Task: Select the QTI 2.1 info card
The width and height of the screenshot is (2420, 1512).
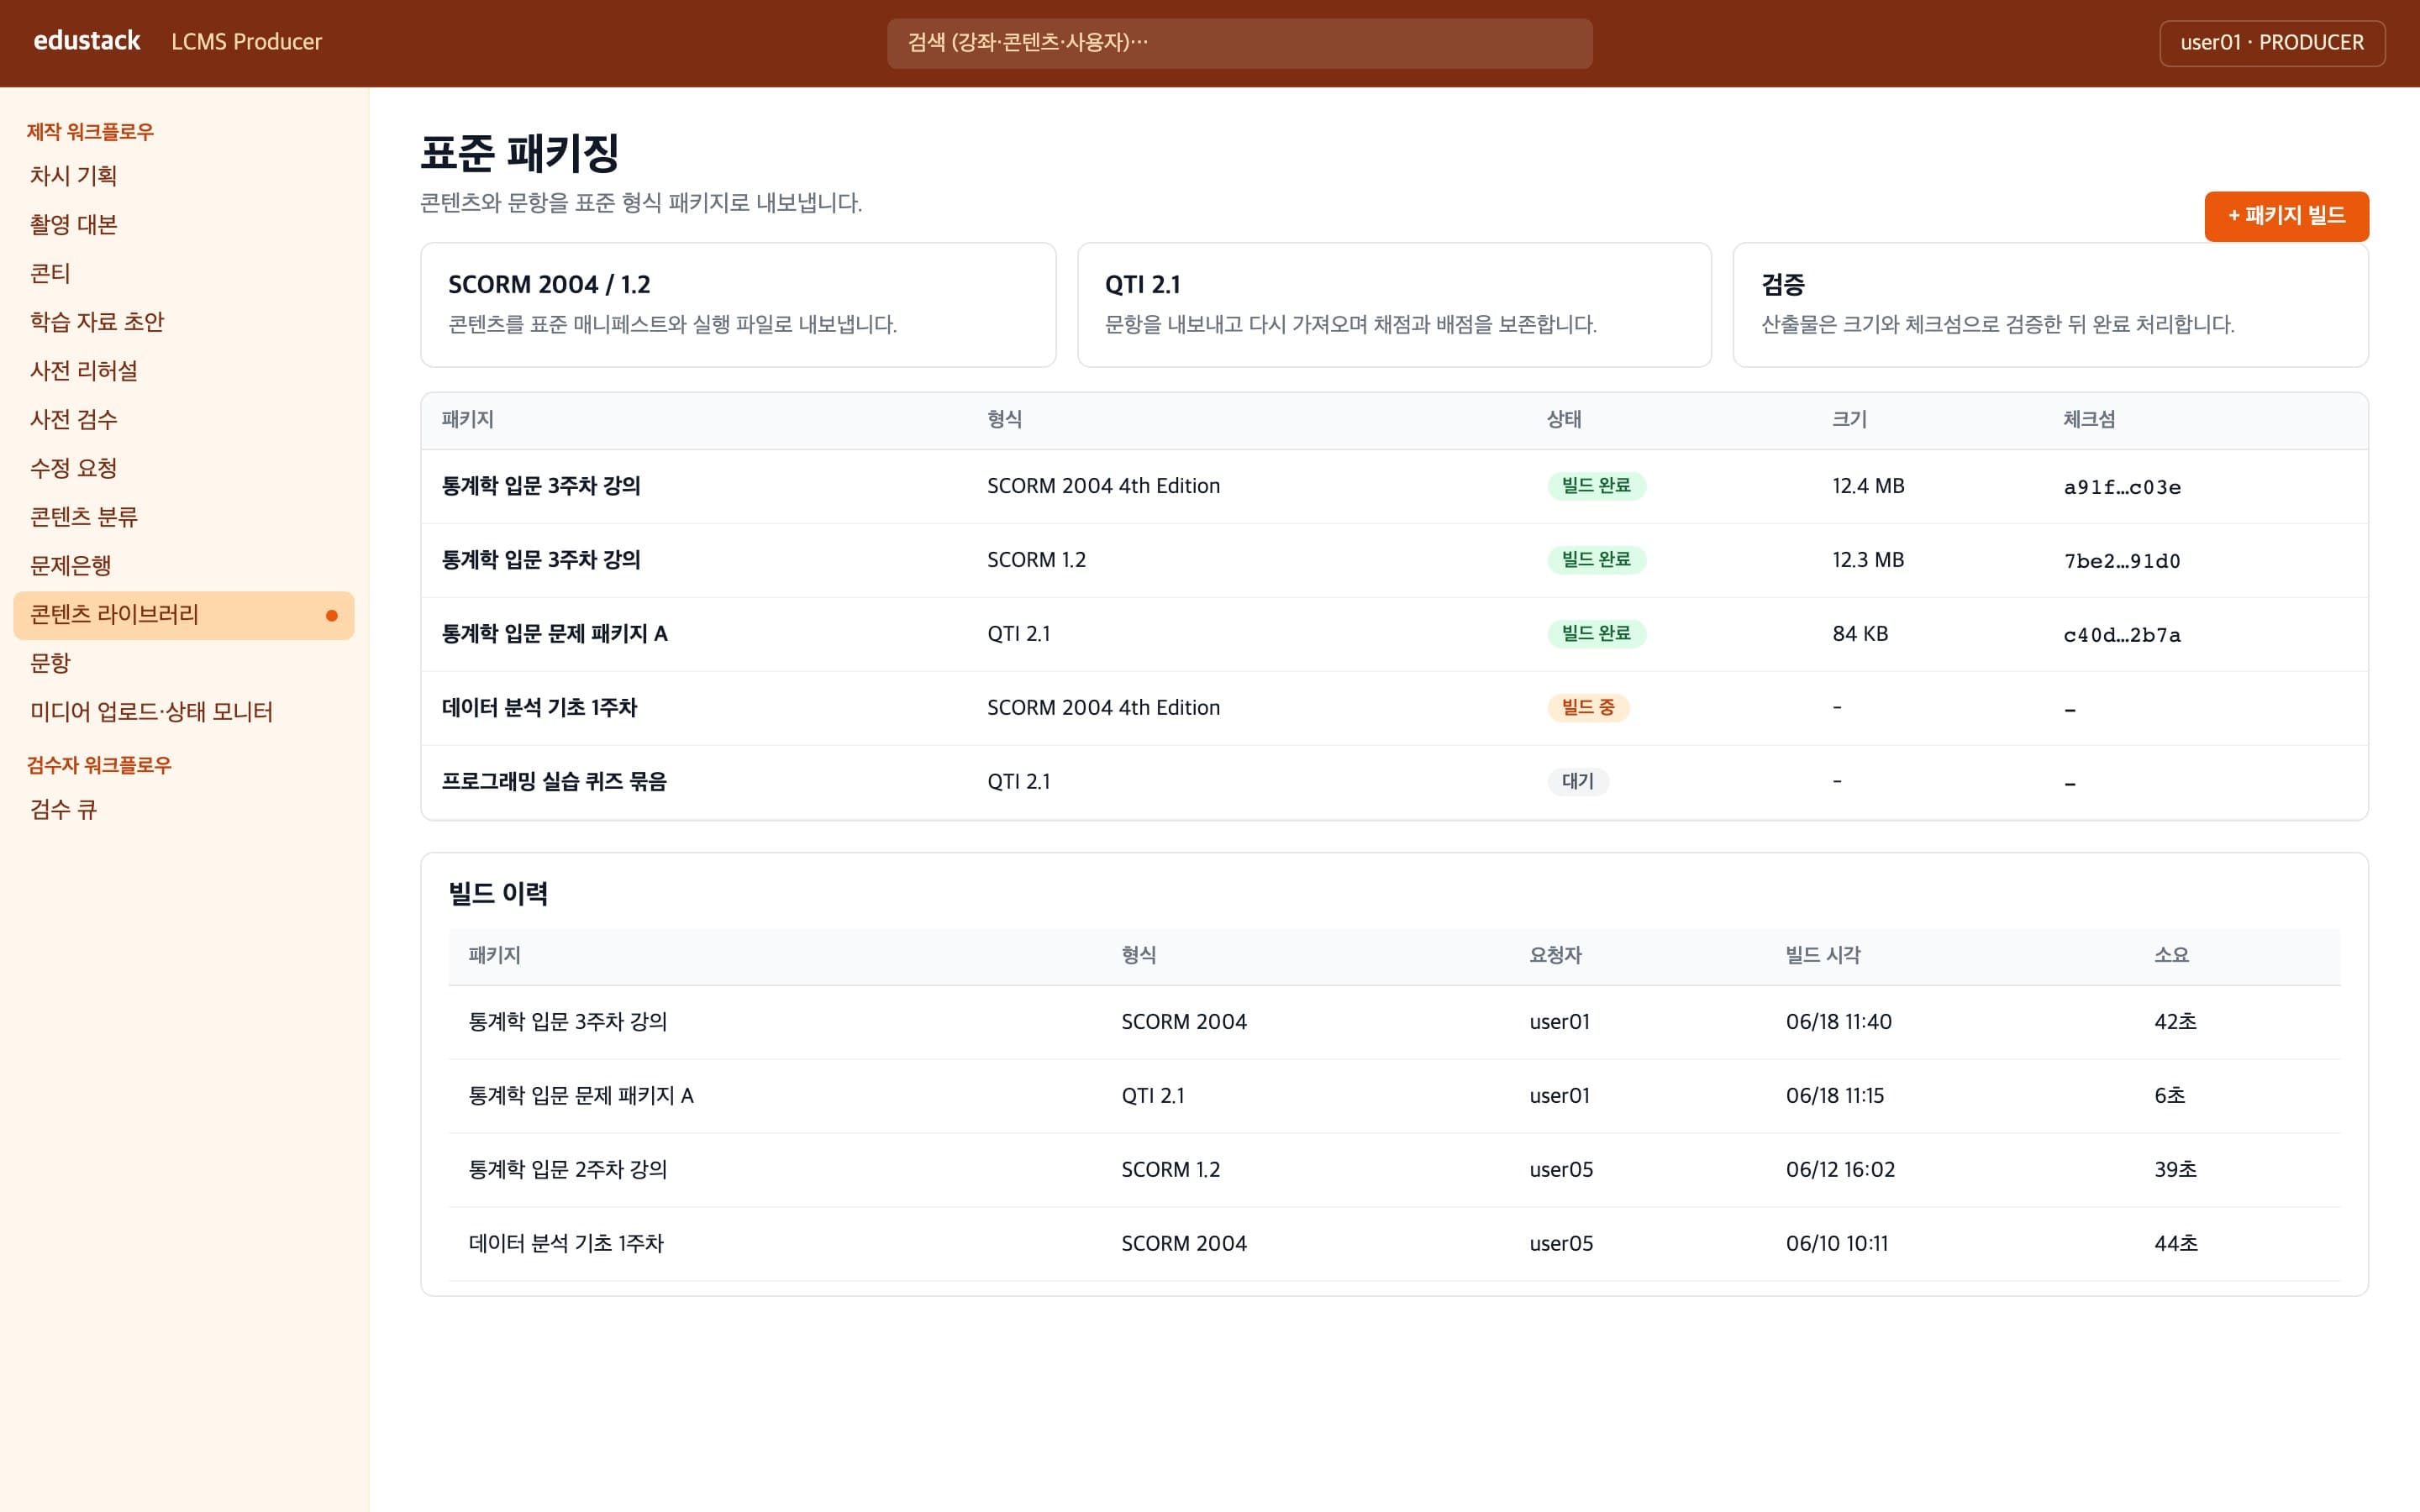Action: coord(1394,305)
